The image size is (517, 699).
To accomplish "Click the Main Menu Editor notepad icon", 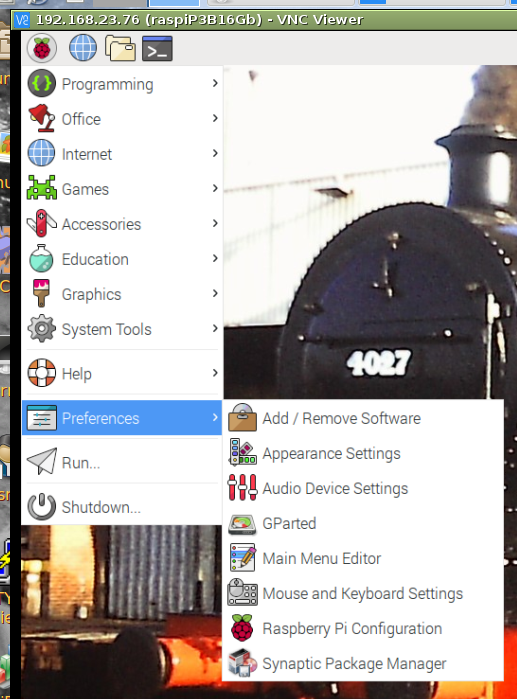I will [x=242, y=557].
